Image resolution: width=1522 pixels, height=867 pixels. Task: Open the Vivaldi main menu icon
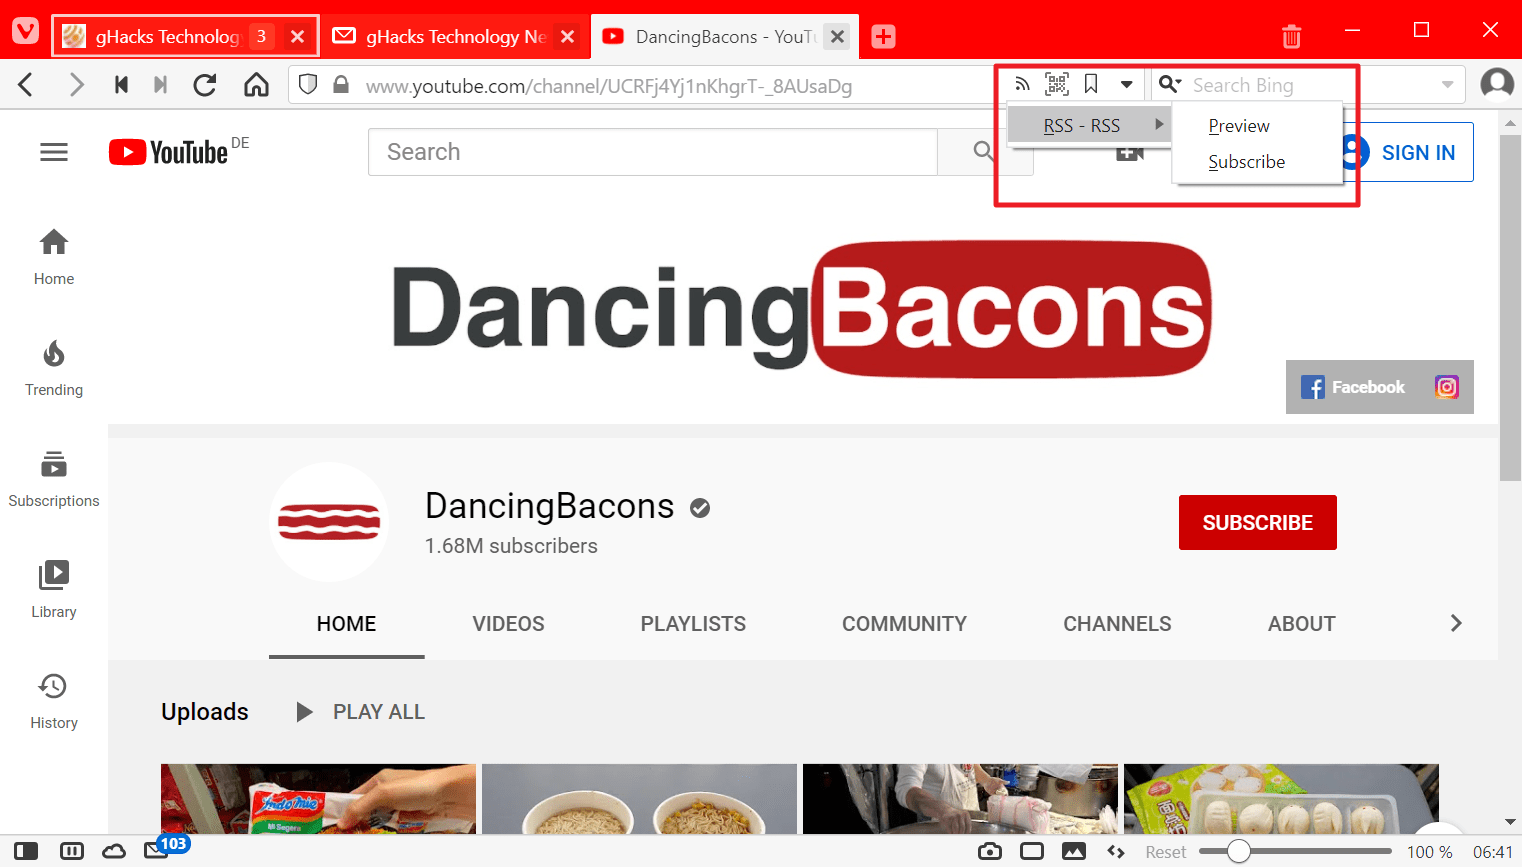pos(25,32)
